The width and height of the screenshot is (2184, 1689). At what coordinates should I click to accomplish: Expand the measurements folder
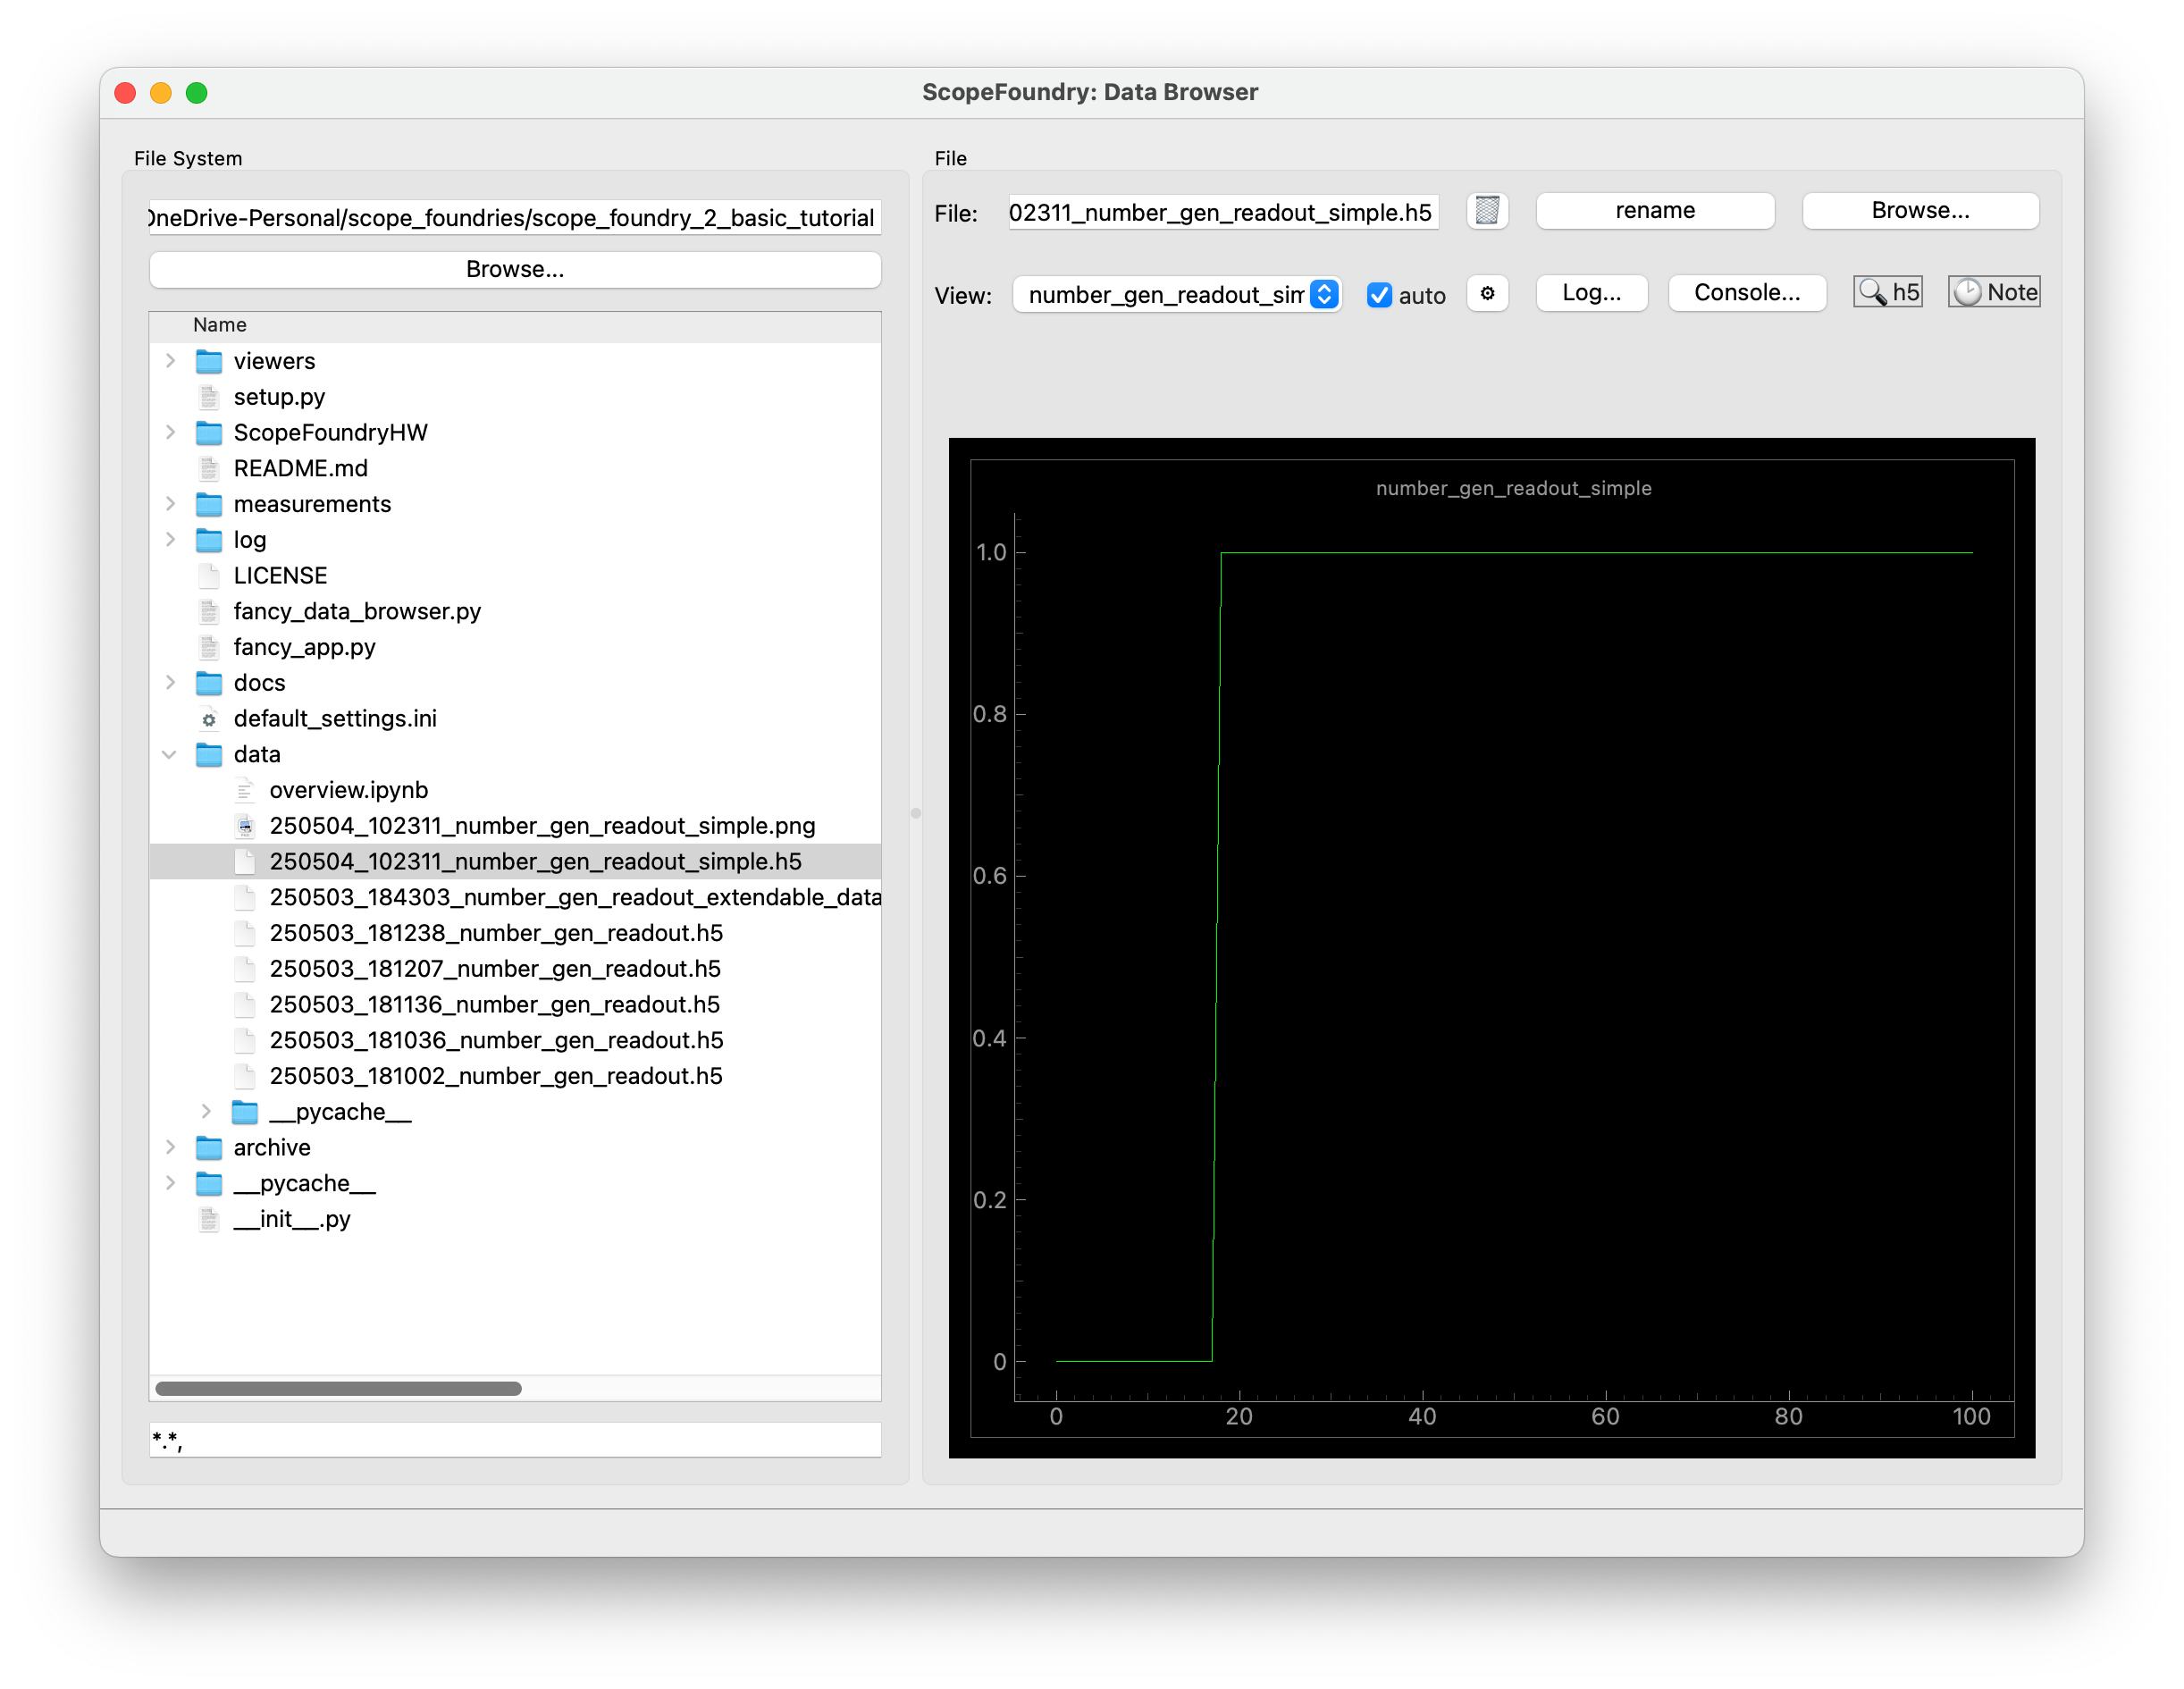click(170, 504)
